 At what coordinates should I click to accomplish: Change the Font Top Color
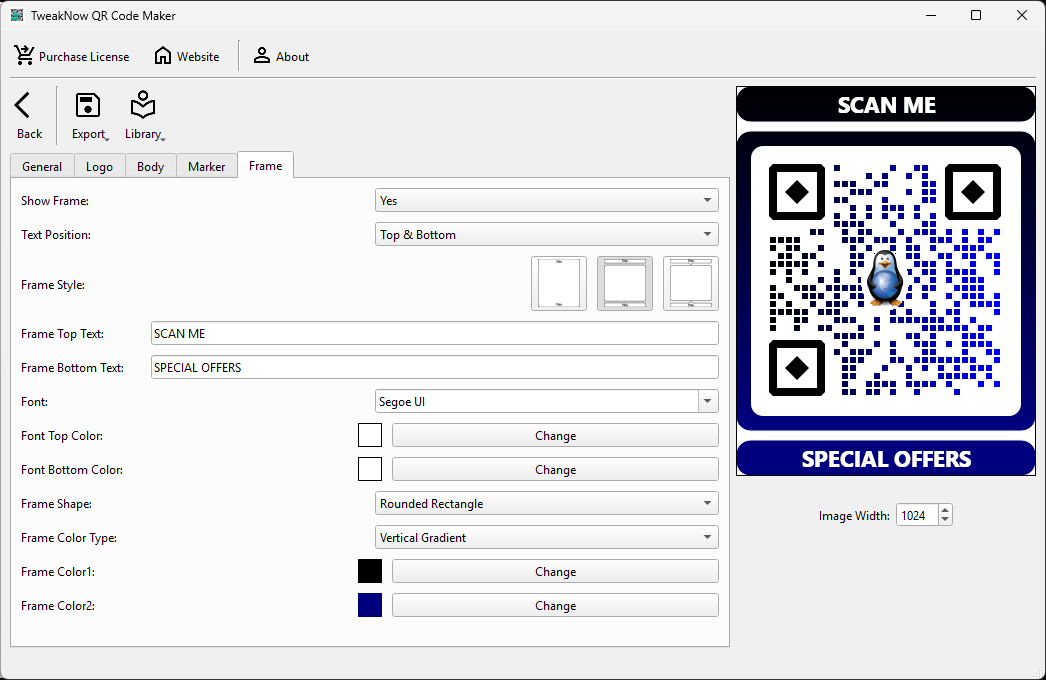click(x=555, y=435)
